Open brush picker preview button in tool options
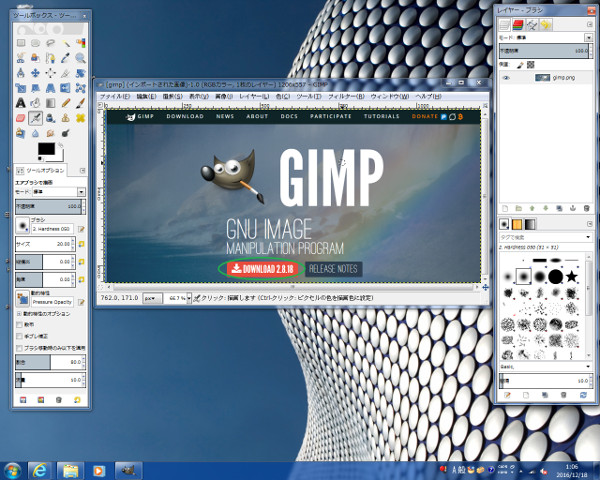Viewport: 600px width, 480px height. [x=22, y=226]
